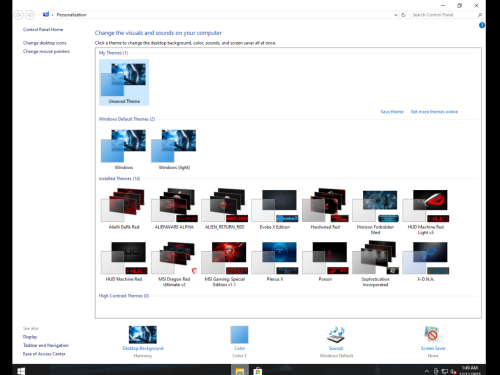This screenshot has width=500, height=375.
Task: Show hidden tray icons chevron
Action: (x=426, y=371)
